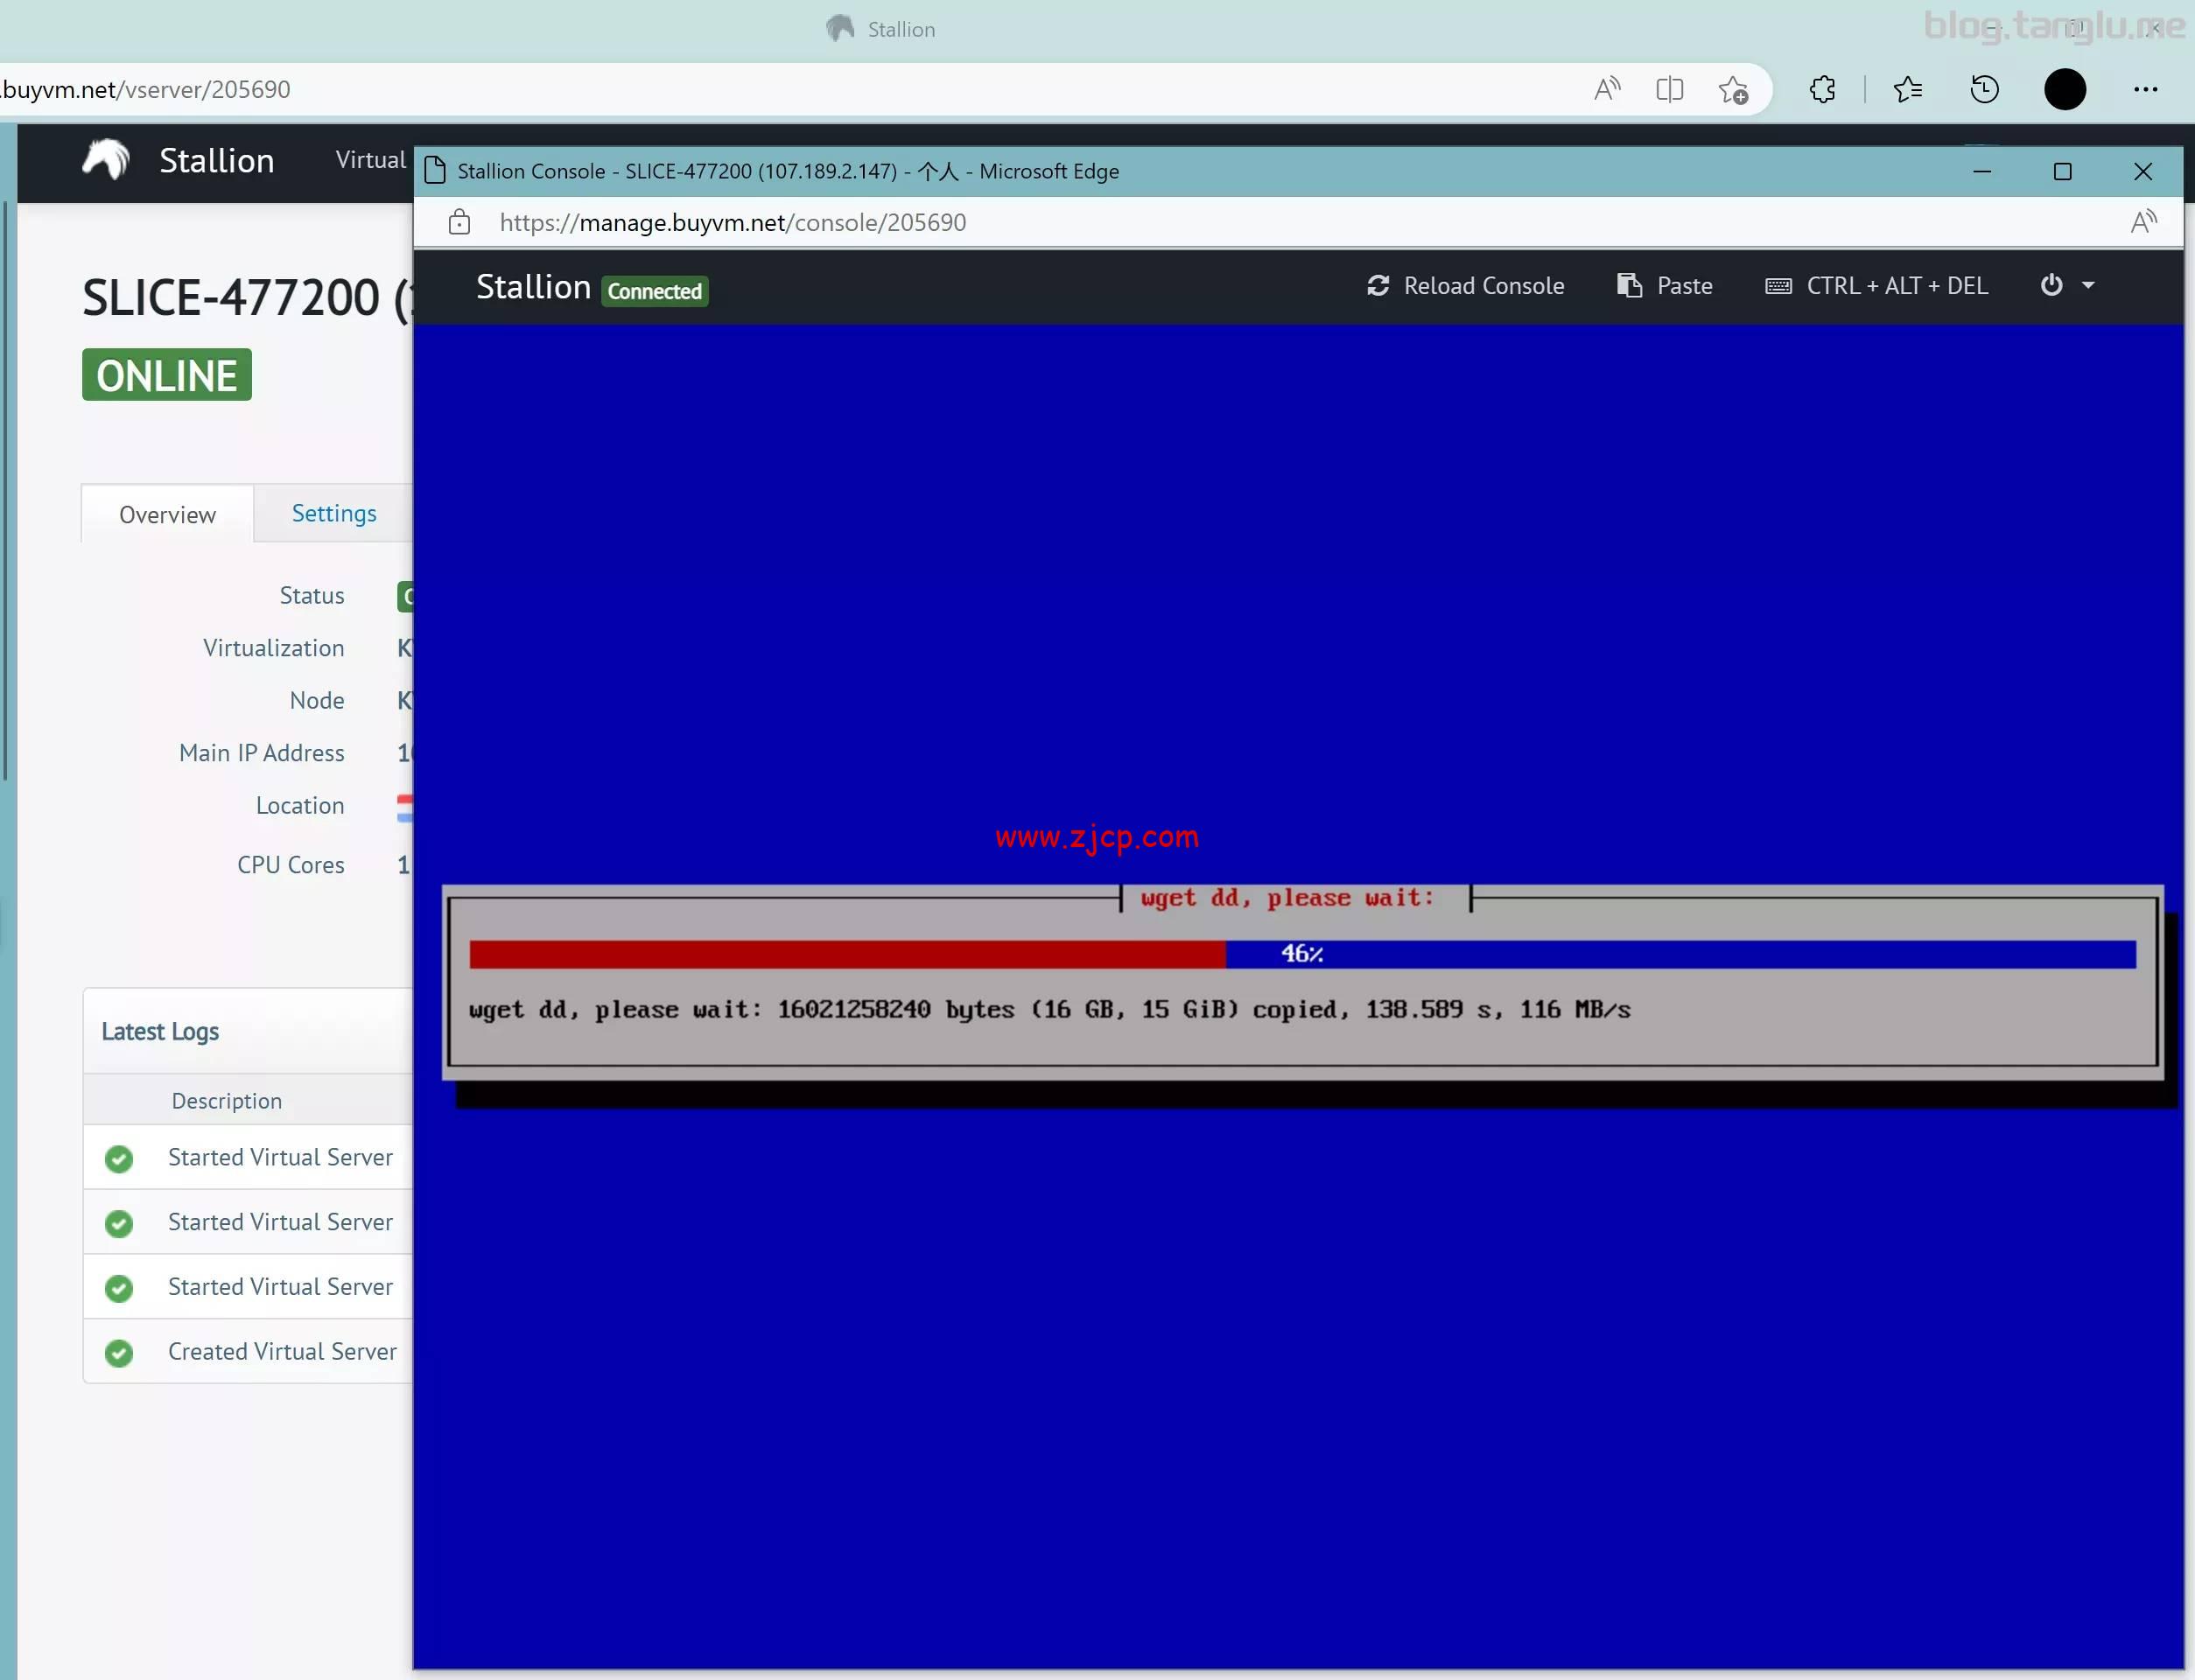Click the ONLINE status badge
Screen dimensions: 2195x1680
click(x=166, y=375)
